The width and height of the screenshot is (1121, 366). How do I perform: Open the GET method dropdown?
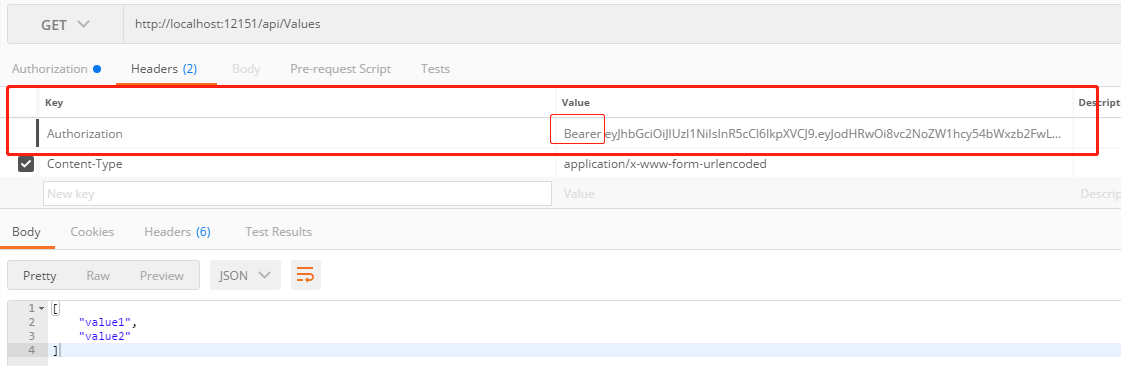coord(65,24)
